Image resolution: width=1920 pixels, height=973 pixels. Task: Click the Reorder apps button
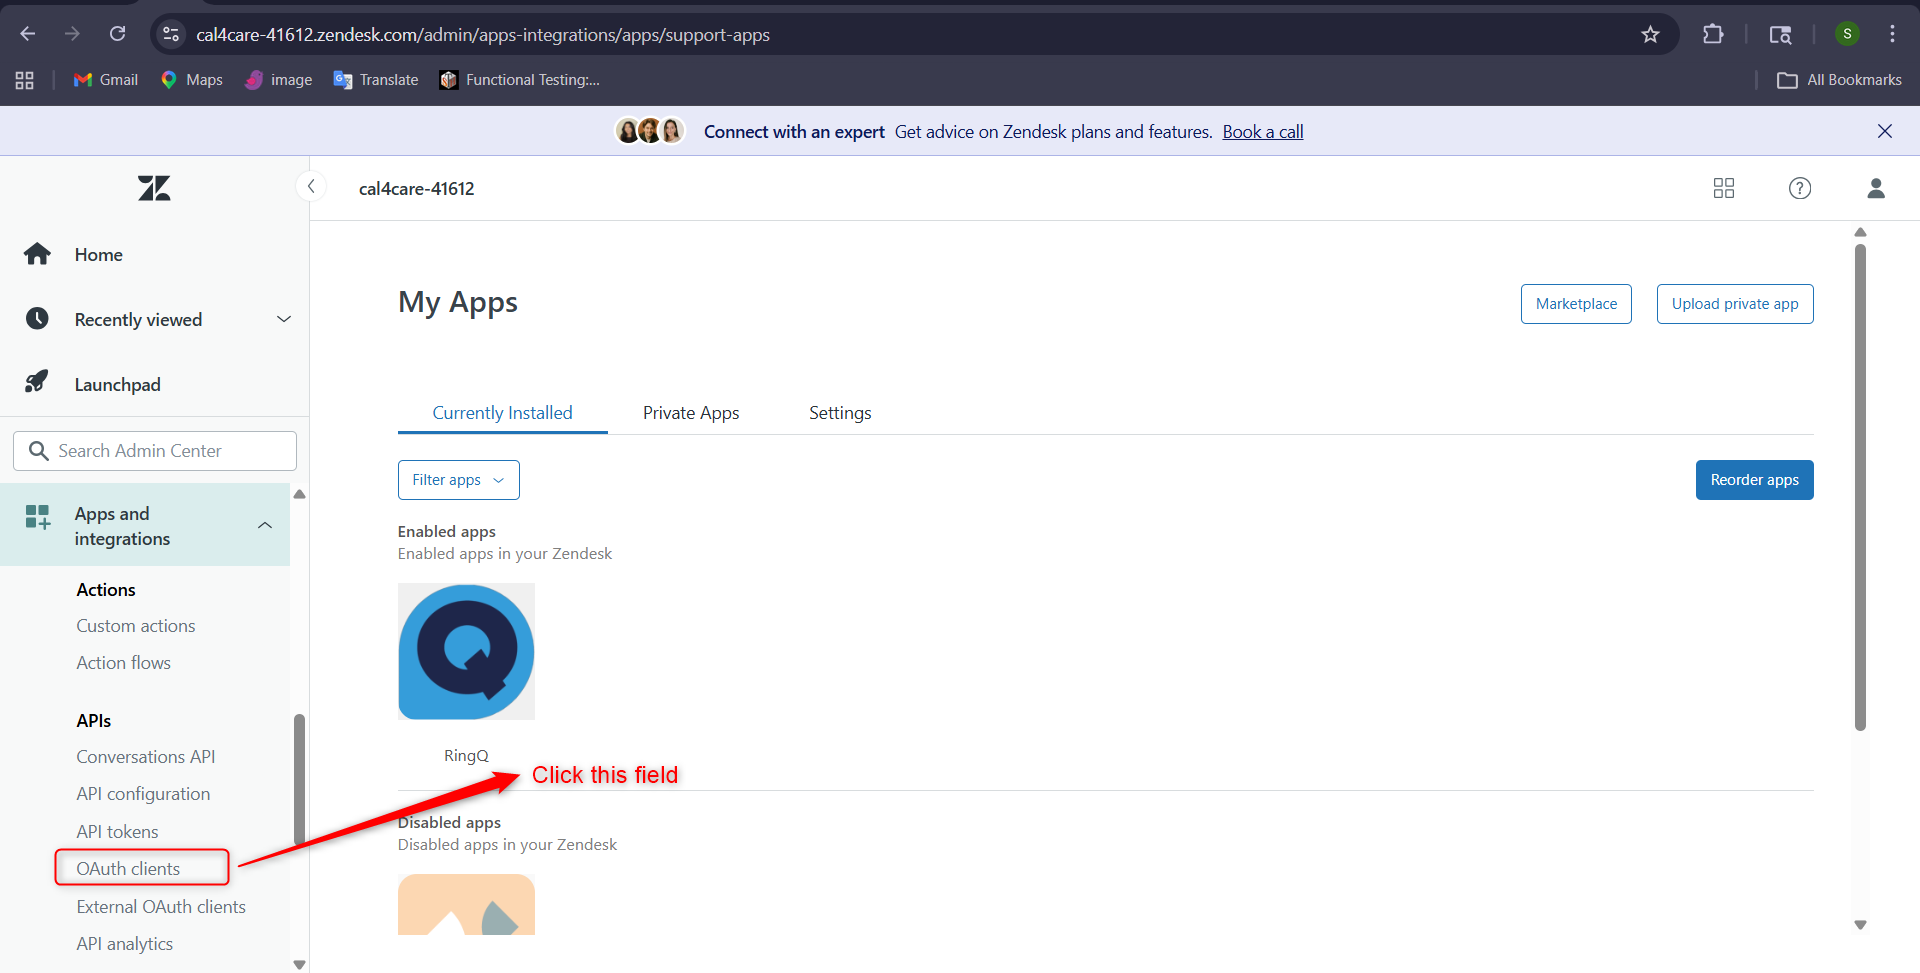point(1755,480)
